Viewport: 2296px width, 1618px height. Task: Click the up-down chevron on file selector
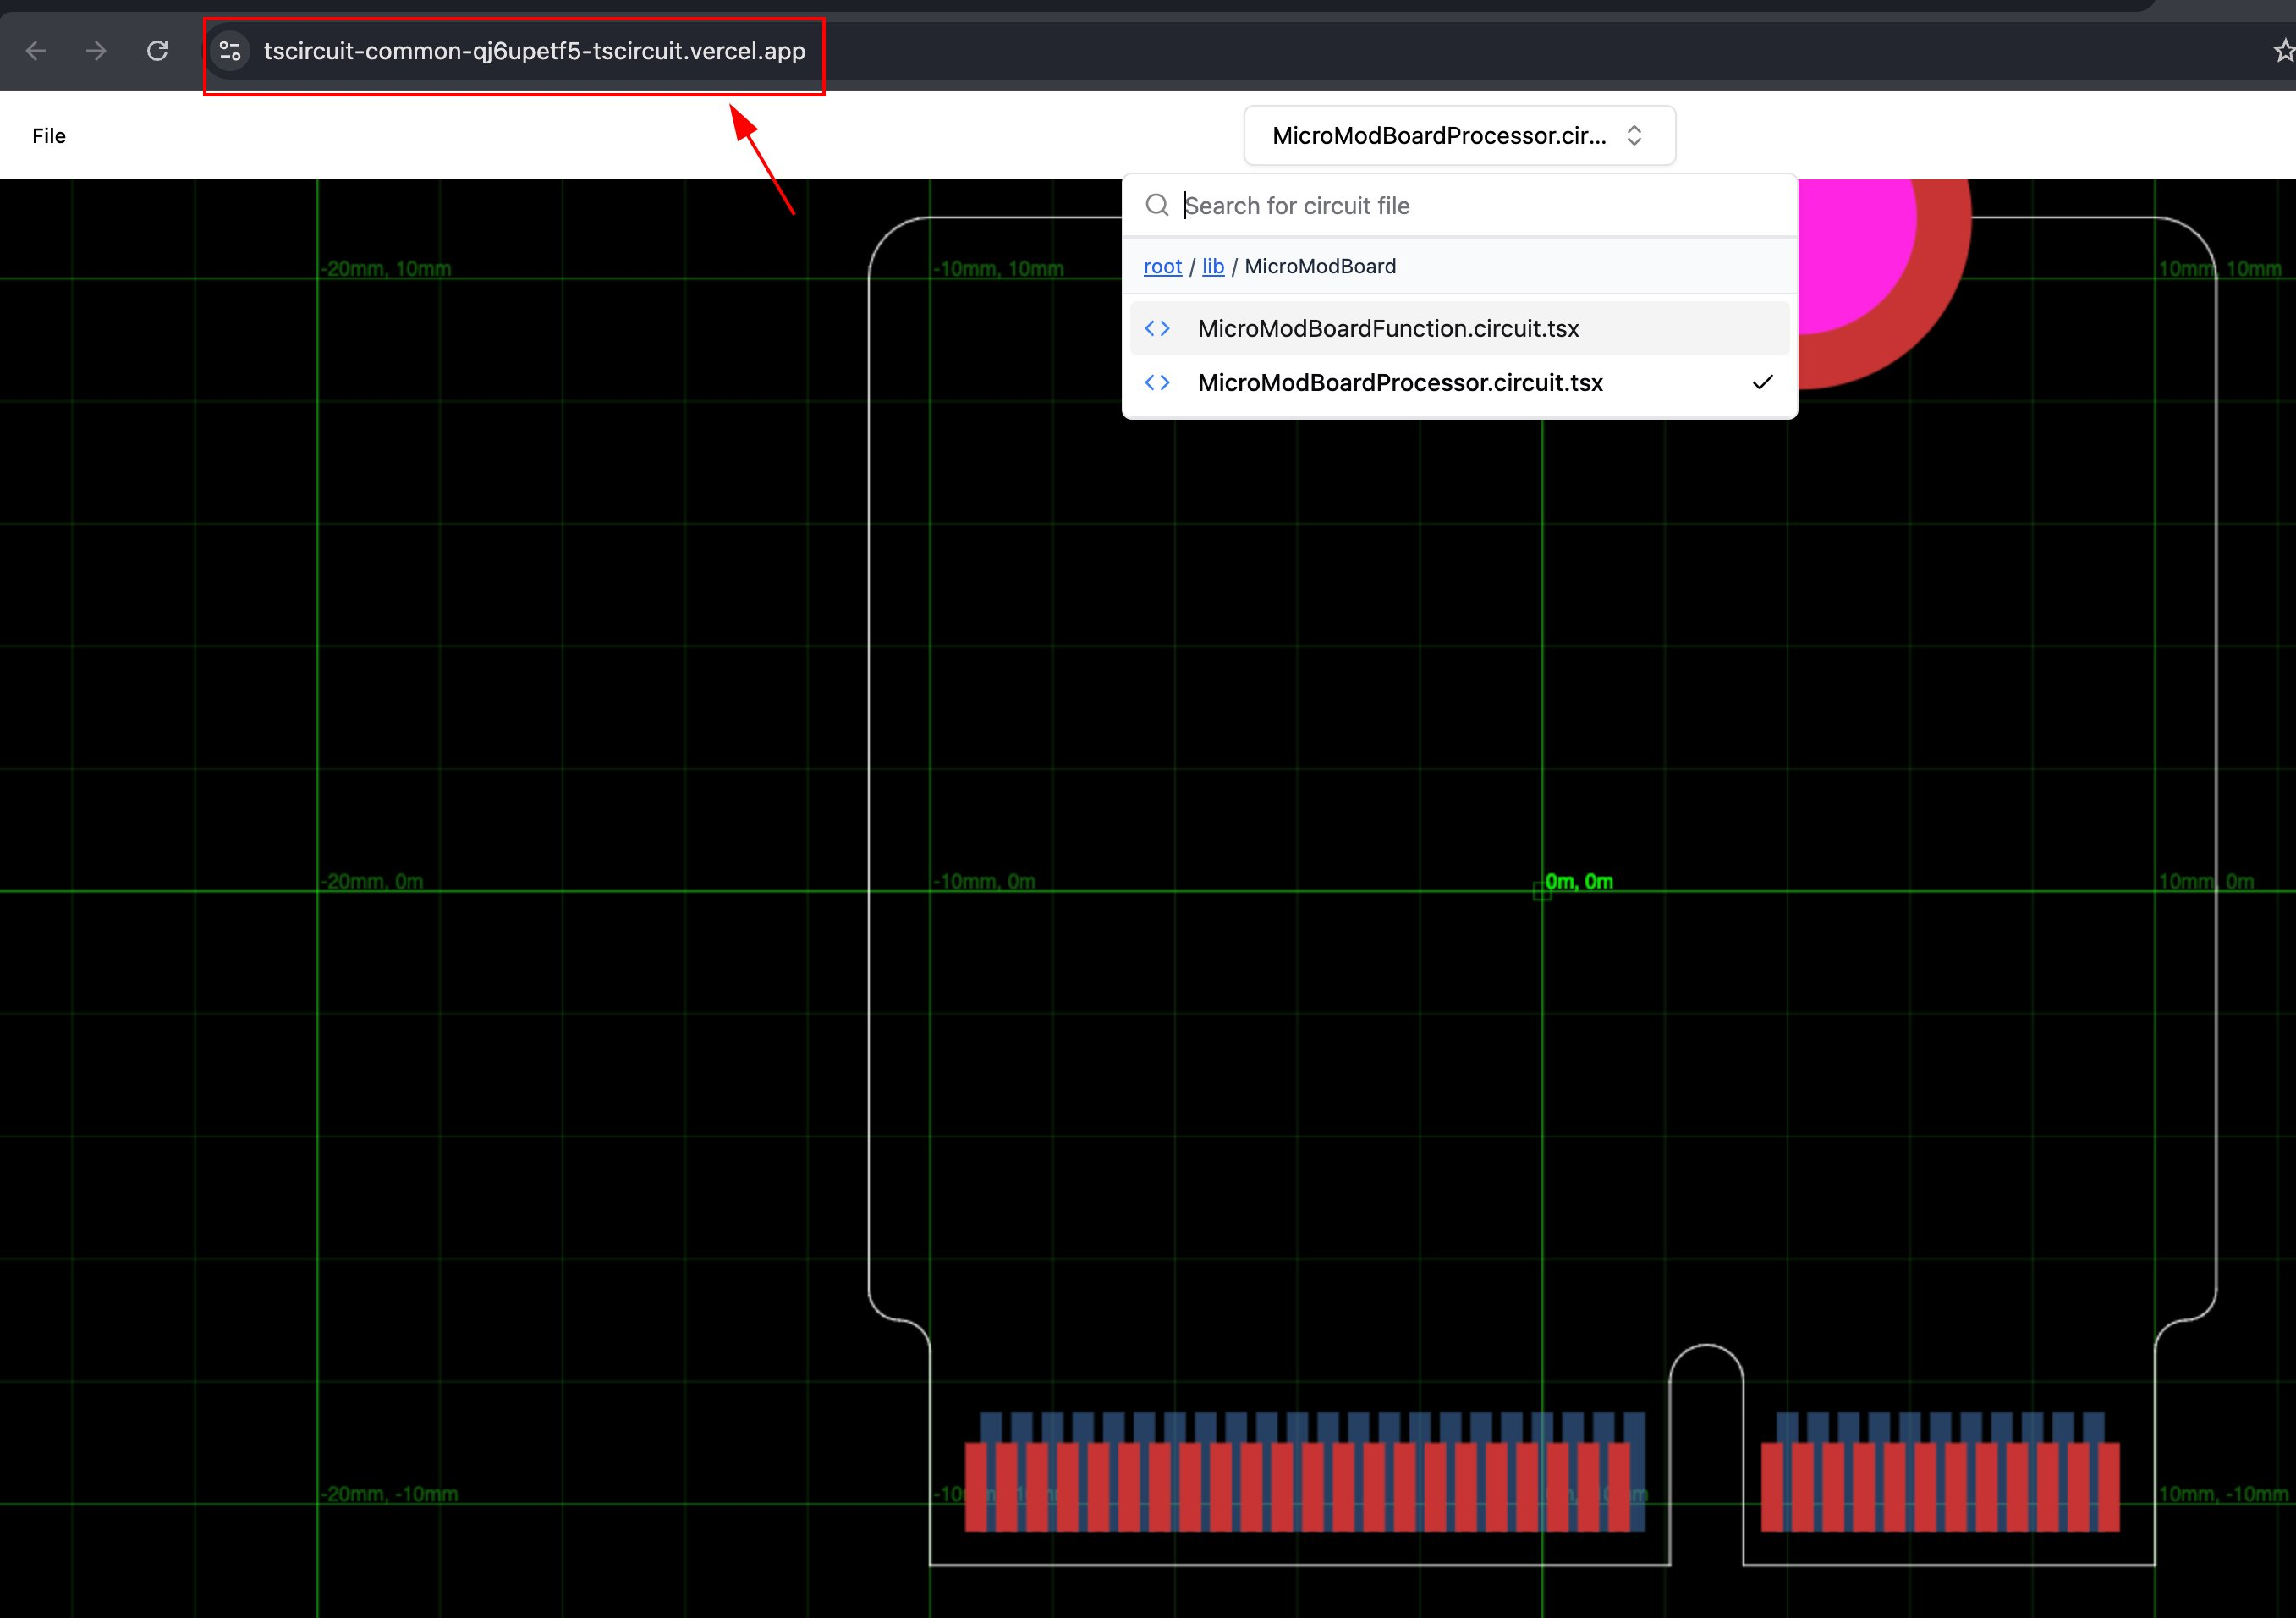coord(1634,136)
